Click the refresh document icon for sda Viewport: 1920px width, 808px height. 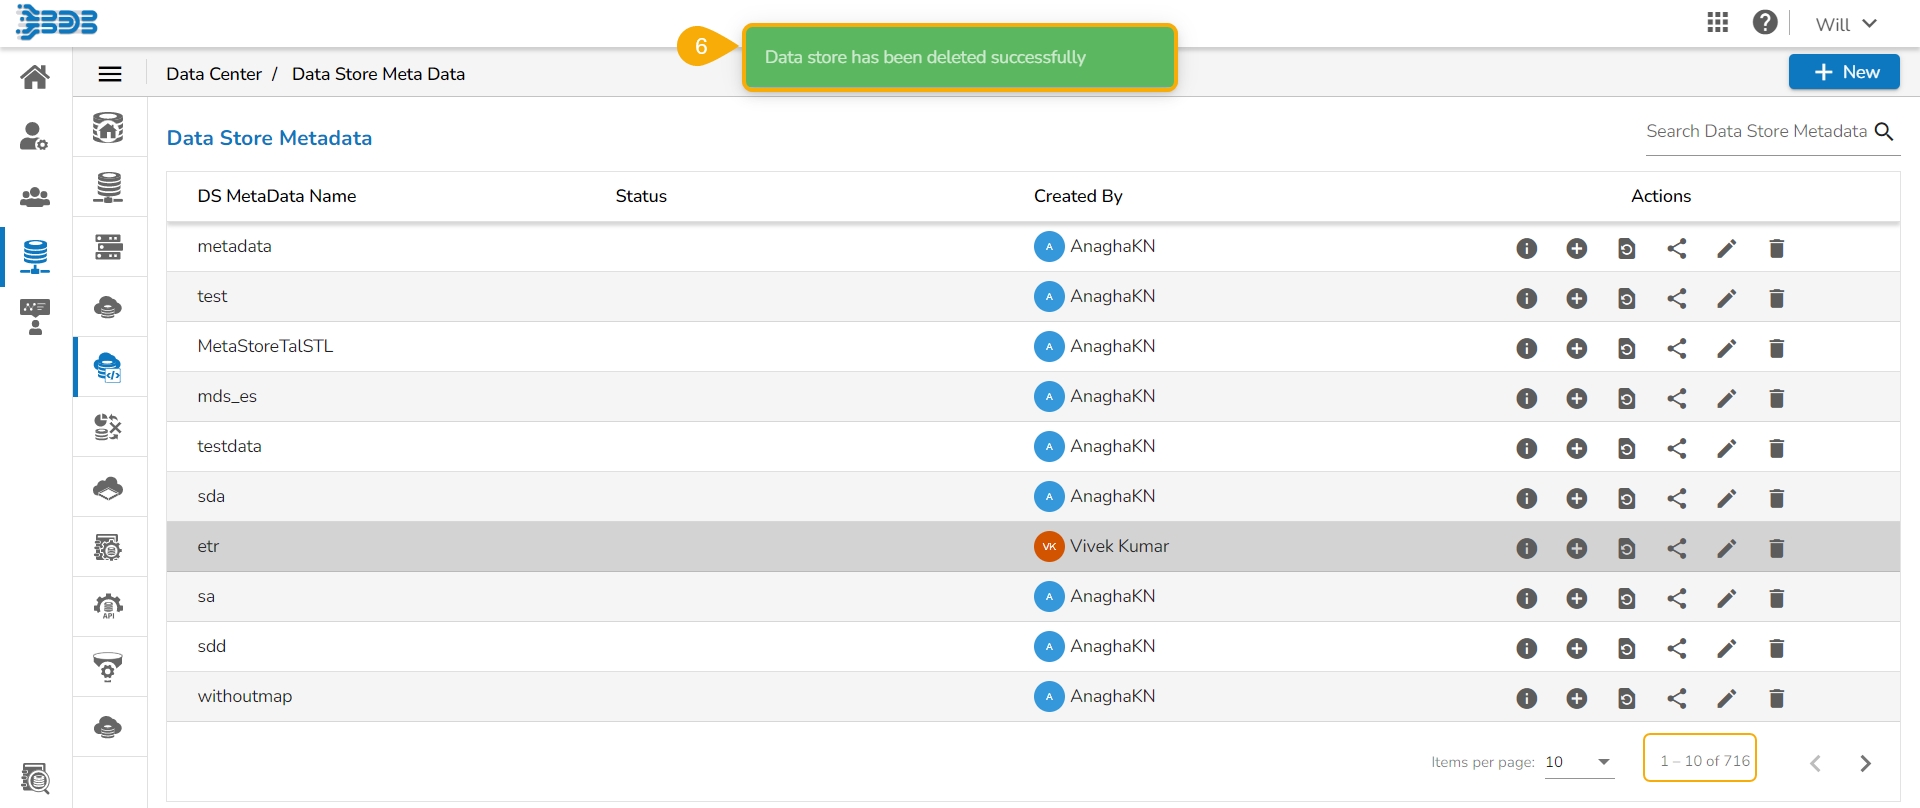[1626, 498]
